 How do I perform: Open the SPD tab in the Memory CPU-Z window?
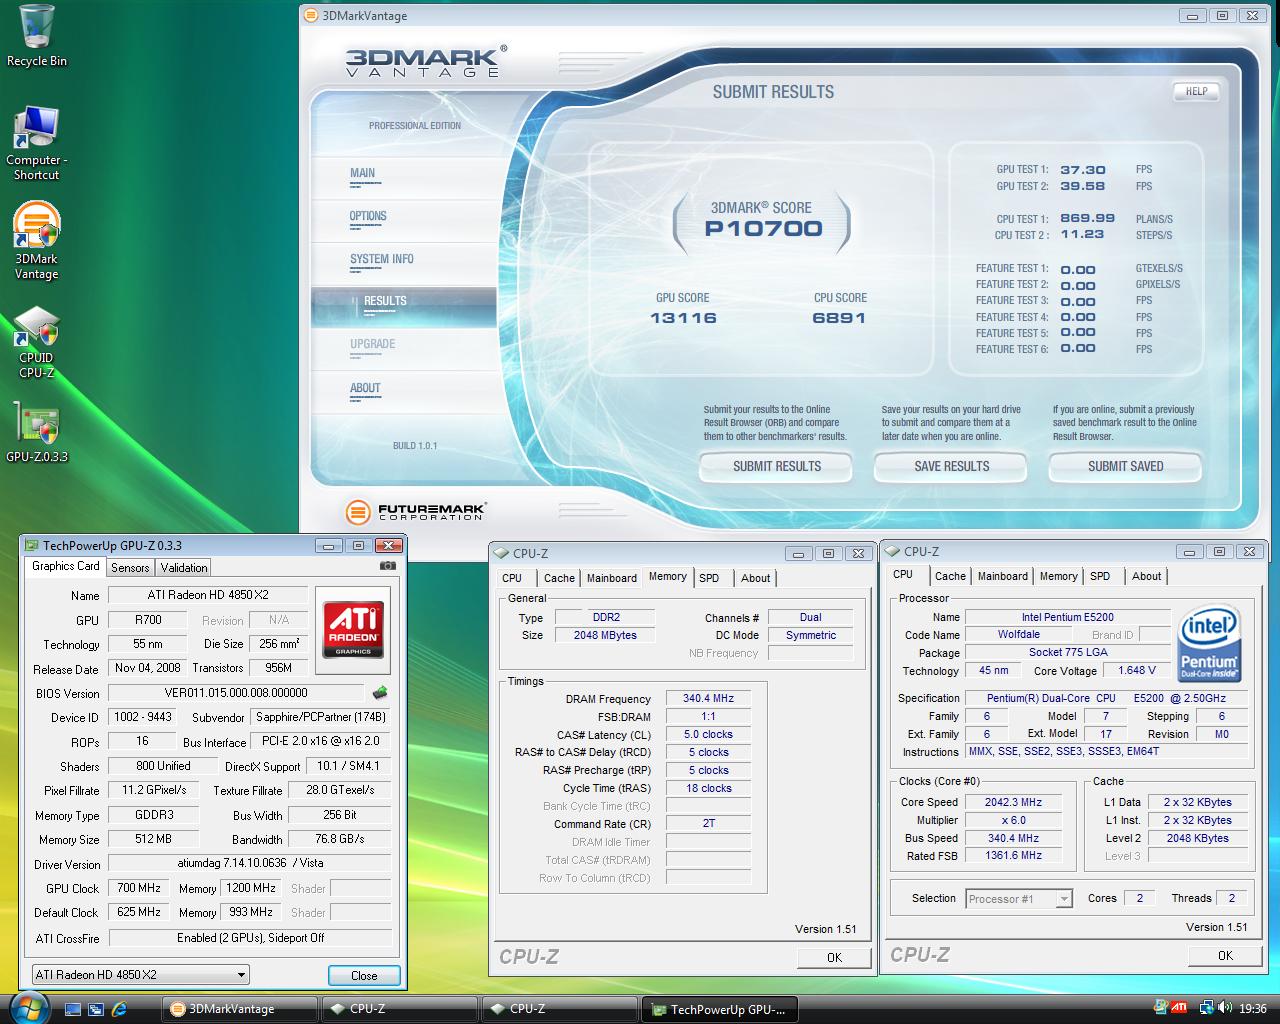click(x=709, y=578)
